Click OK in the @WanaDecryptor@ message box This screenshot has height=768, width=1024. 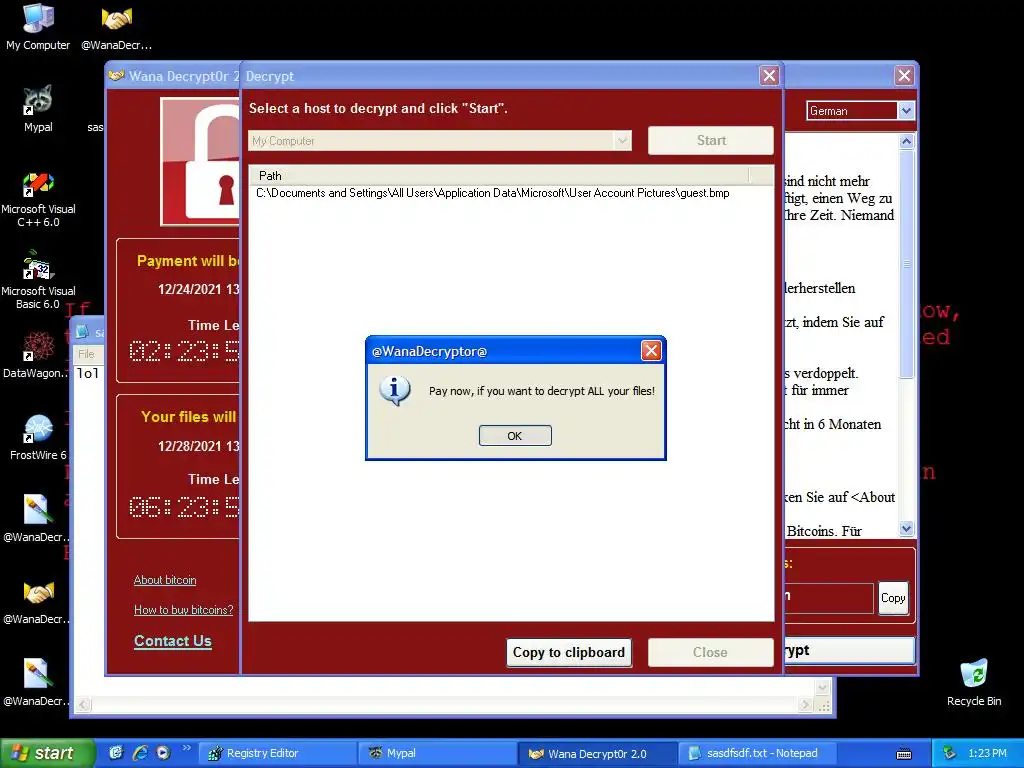515,436
